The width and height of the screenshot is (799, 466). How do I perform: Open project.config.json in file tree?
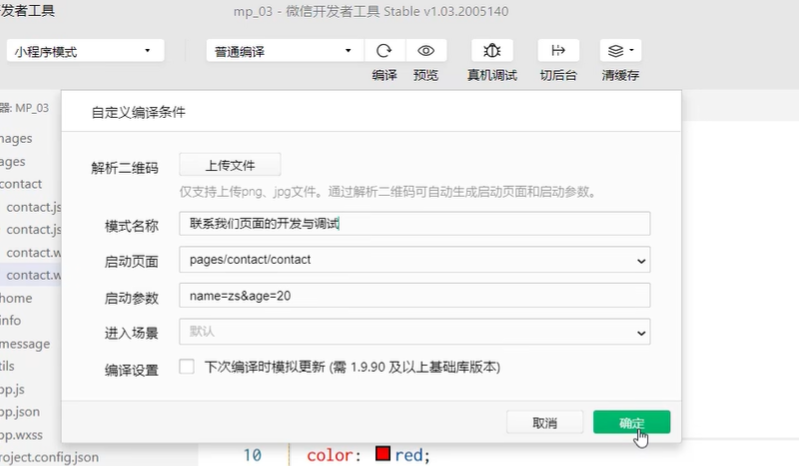(x=49, y=457)
